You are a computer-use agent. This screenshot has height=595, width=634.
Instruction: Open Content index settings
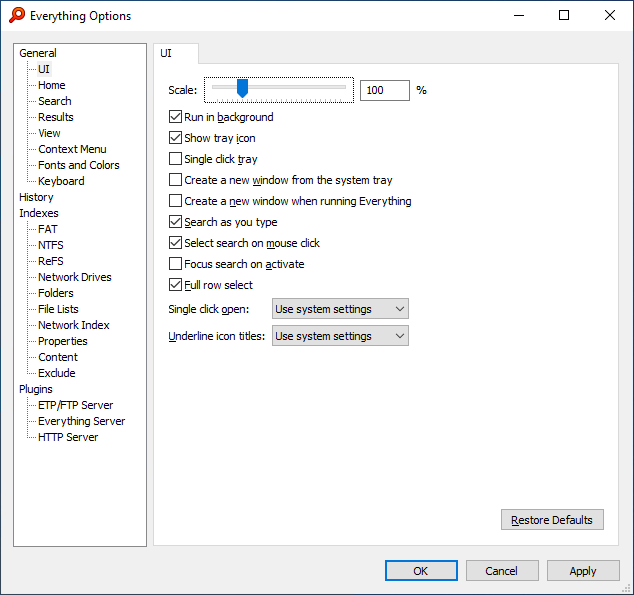[x=58, y=357]
